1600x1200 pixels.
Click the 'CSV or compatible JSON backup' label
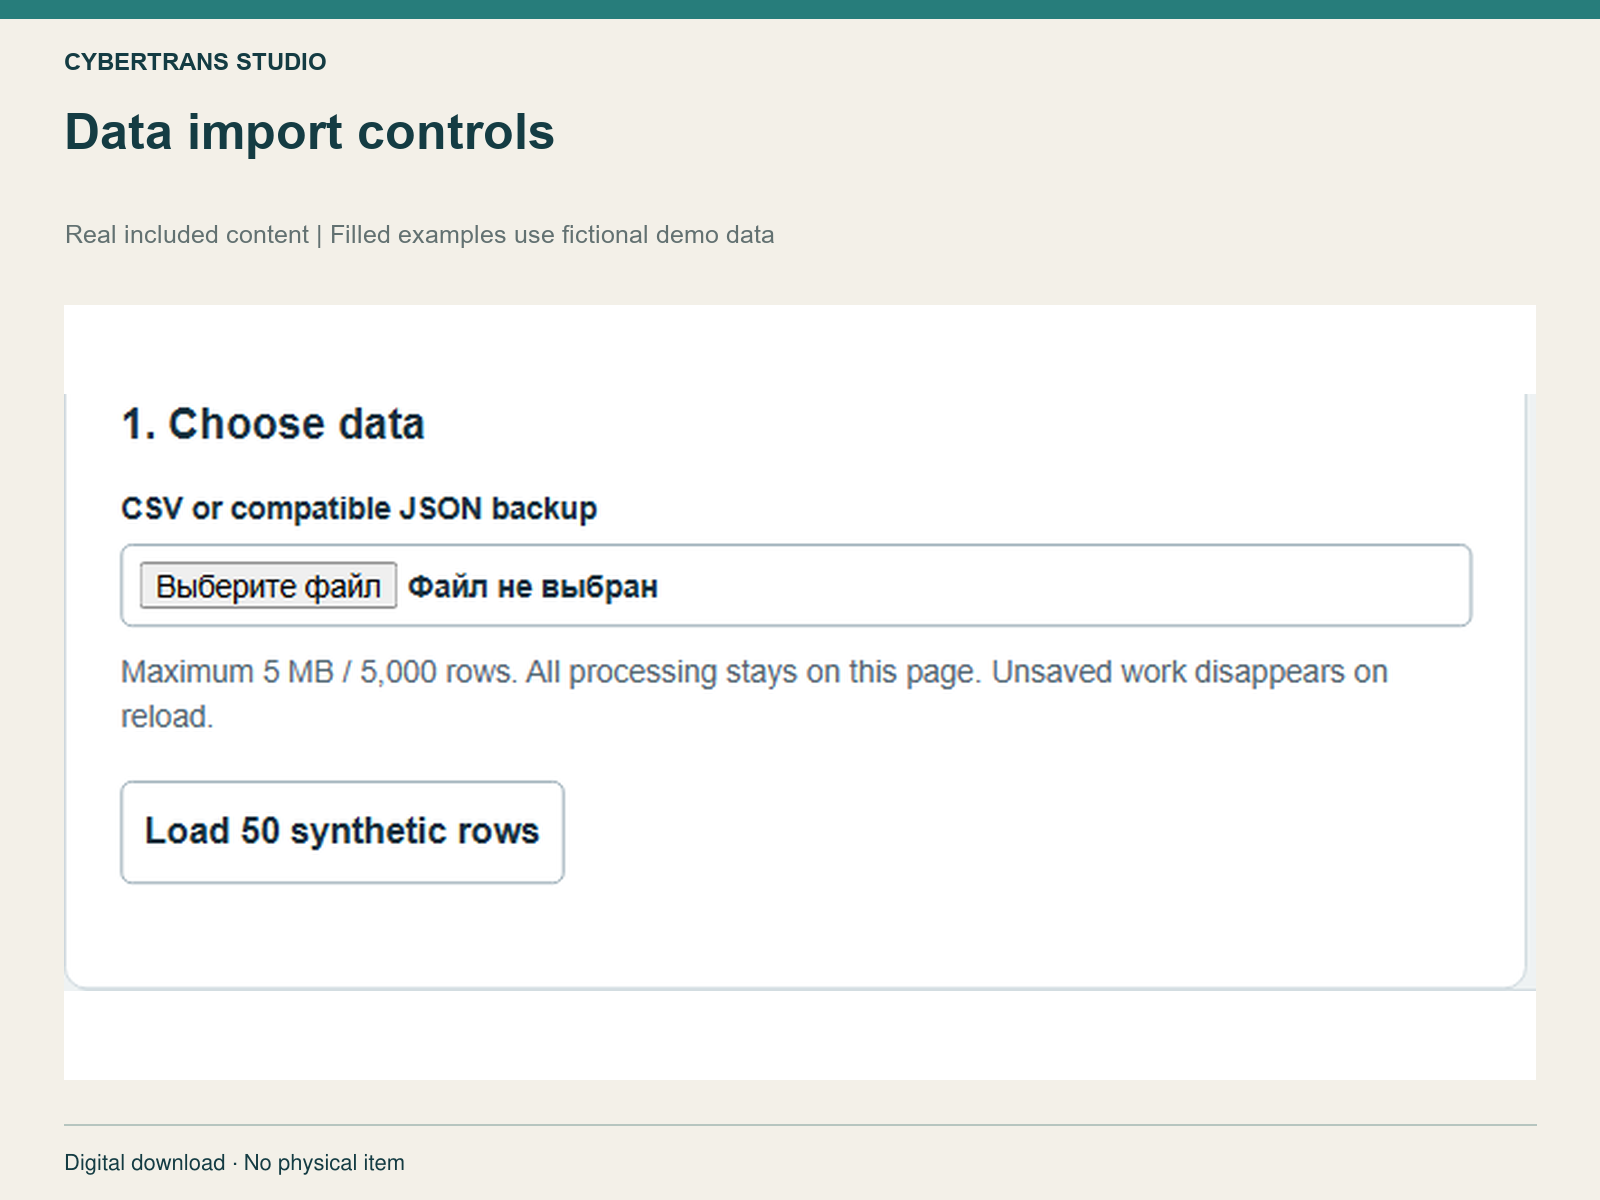[359, 508]
